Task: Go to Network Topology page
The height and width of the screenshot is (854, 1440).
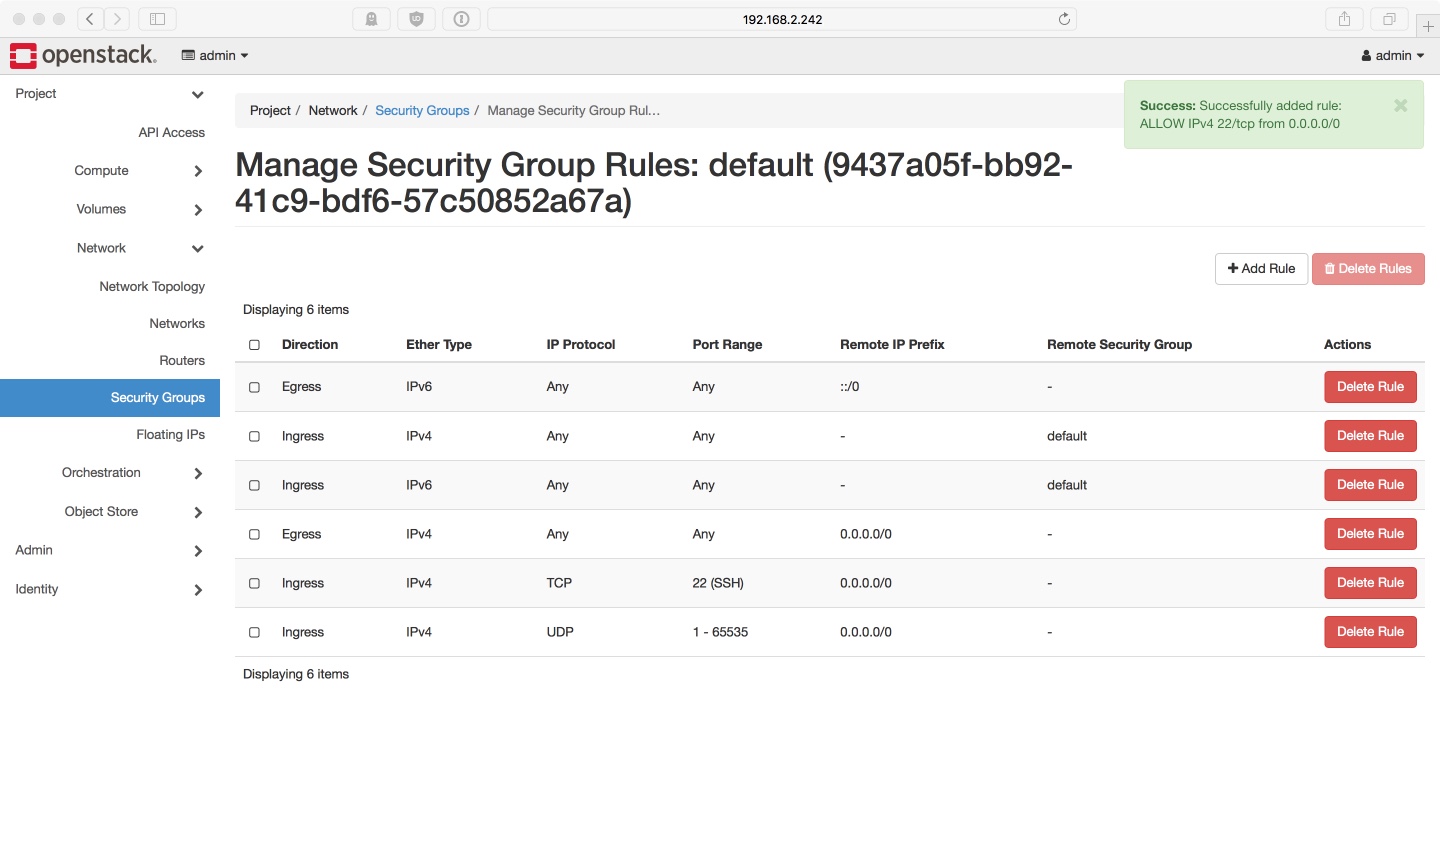Action: 152,287
